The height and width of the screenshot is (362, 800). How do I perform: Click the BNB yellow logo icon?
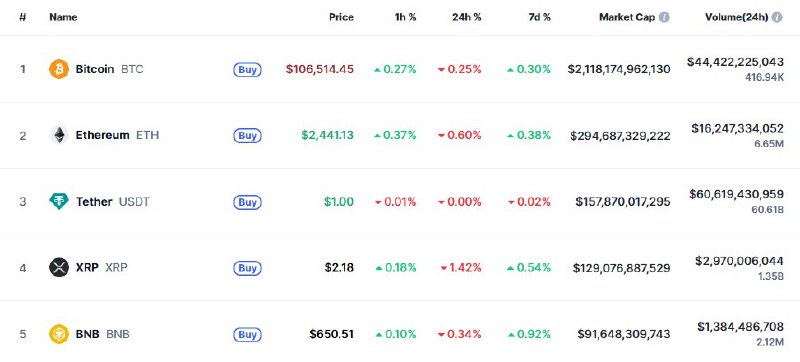click(59, 334)
